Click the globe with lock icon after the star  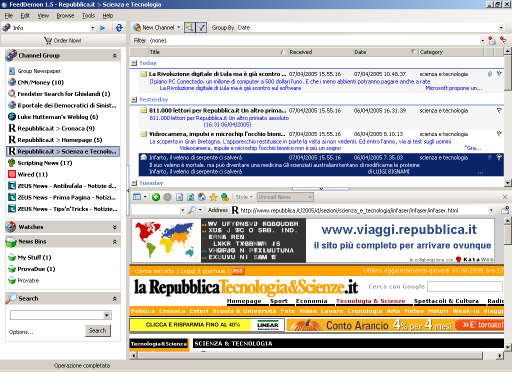225,197
